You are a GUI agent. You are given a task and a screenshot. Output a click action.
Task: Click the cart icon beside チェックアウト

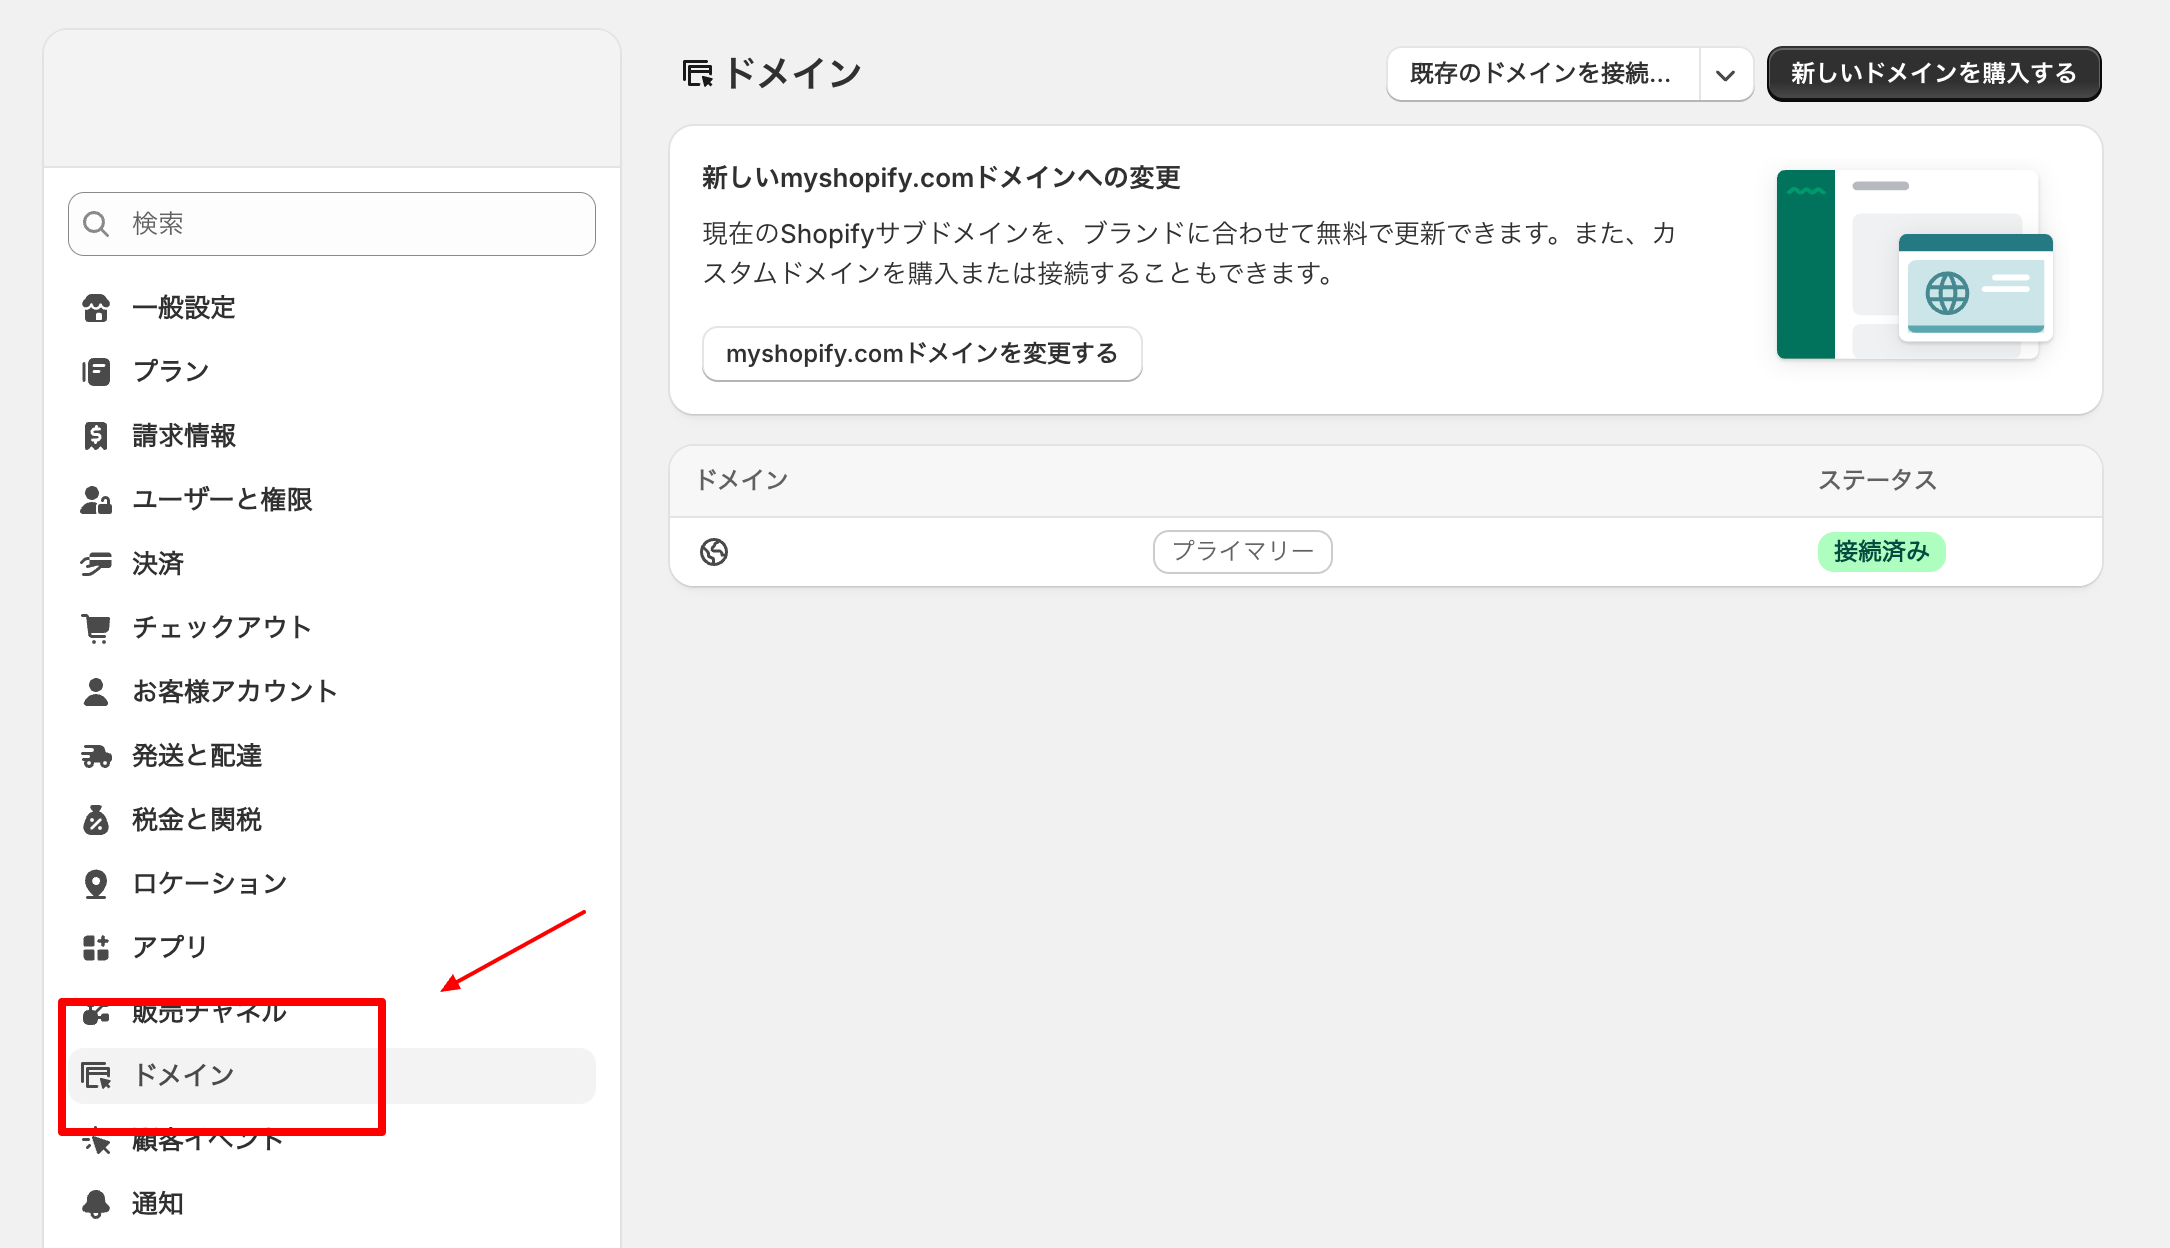[96, 628]
